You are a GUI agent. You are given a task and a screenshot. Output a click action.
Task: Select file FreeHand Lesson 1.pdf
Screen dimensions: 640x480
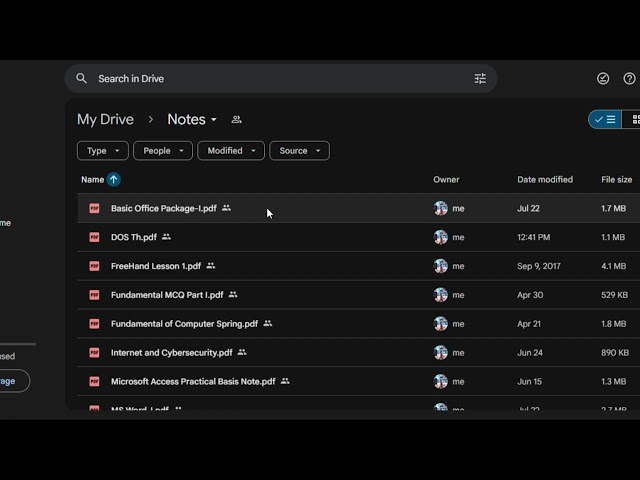[156, 266]
